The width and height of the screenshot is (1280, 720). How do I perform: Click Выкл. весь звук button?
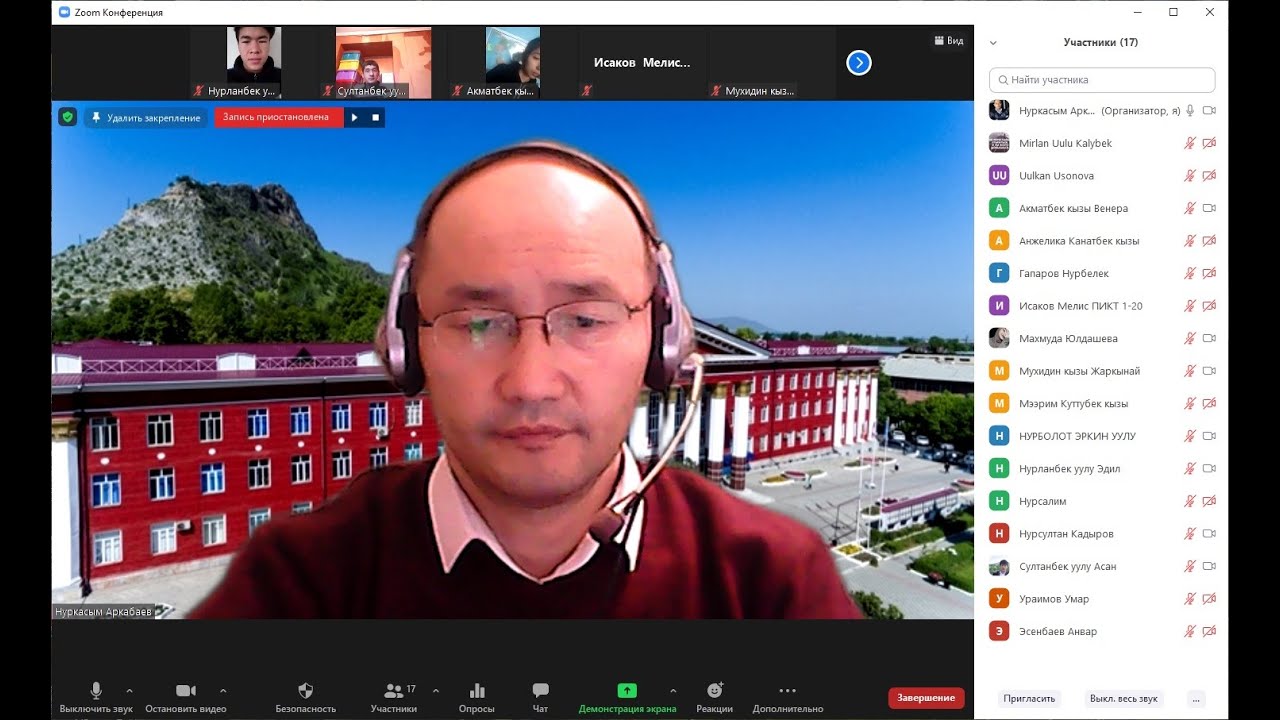(x=1124, y=699)
